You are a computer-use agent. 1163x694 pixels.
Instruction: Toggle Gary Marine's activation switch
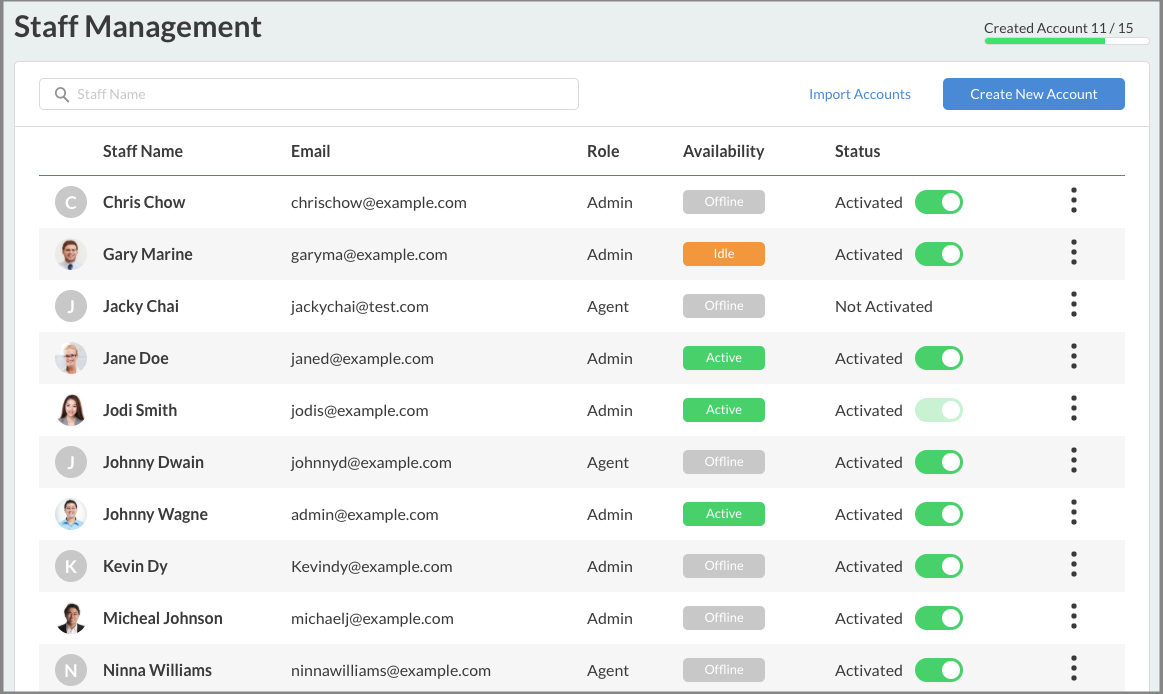click(x=939, y=254)
